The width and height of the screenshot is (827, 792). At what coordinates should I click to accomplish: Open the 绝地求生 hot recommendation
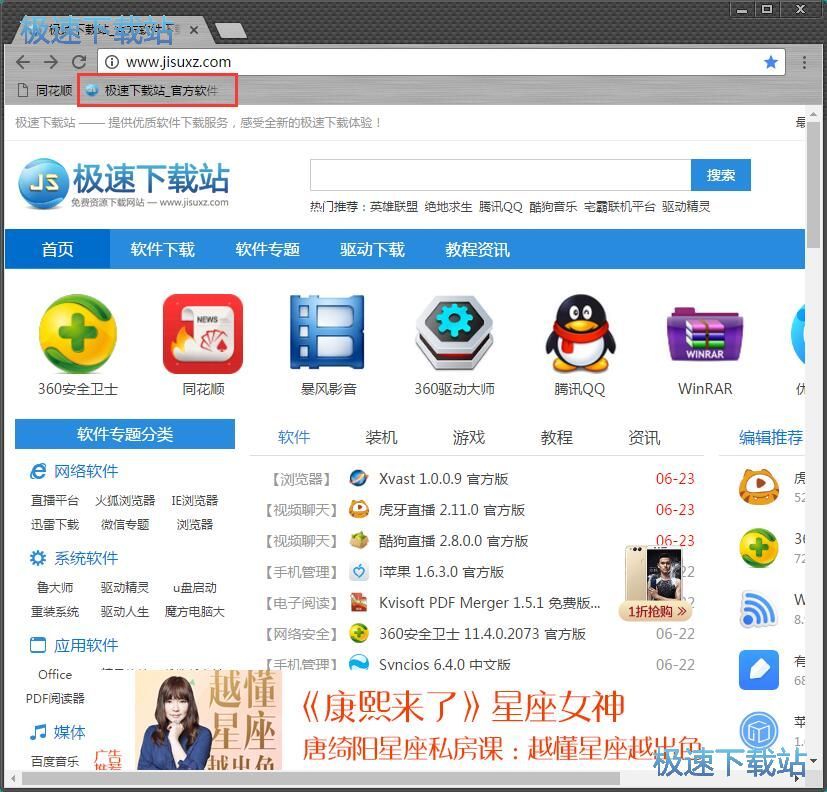[x=448, y=207]
